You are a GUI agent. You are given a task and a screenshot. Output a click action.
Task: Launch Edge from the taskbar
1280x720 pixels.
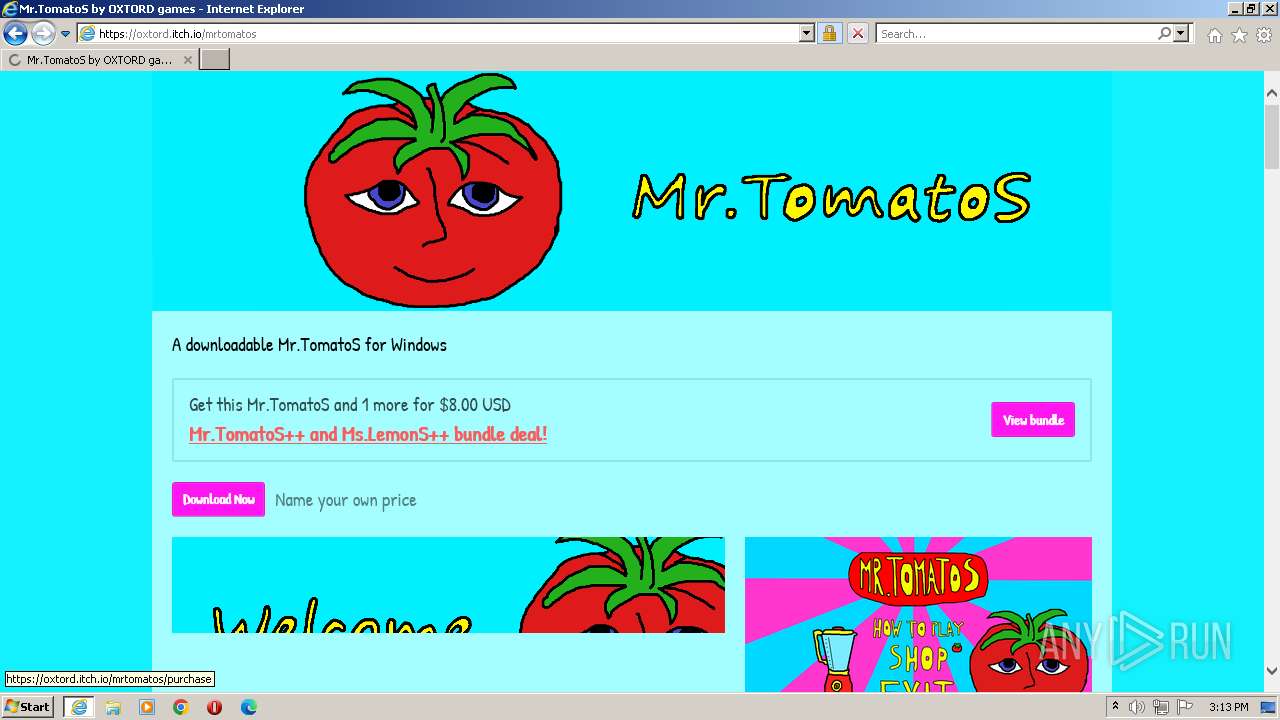(249, 707)
